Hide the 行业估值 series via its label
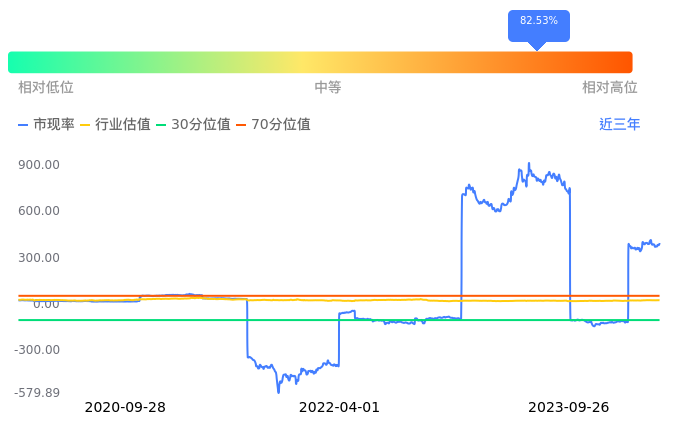The image size is (686, 442). coord(122,125)
